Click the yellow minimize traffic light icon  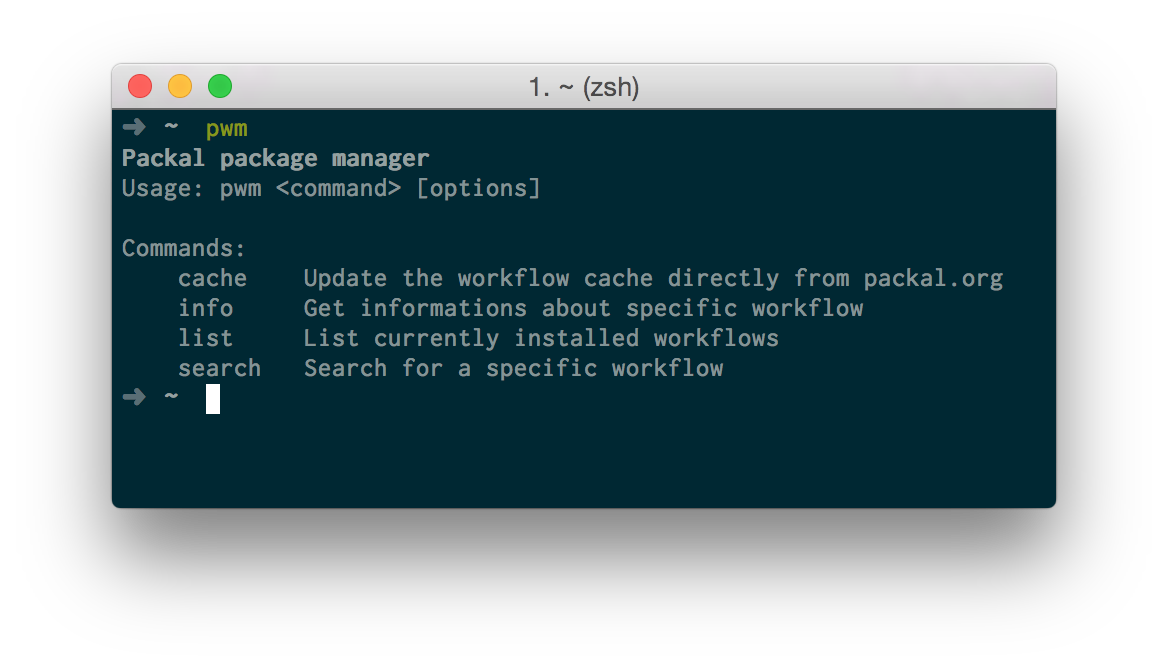[x=180, y=86]
